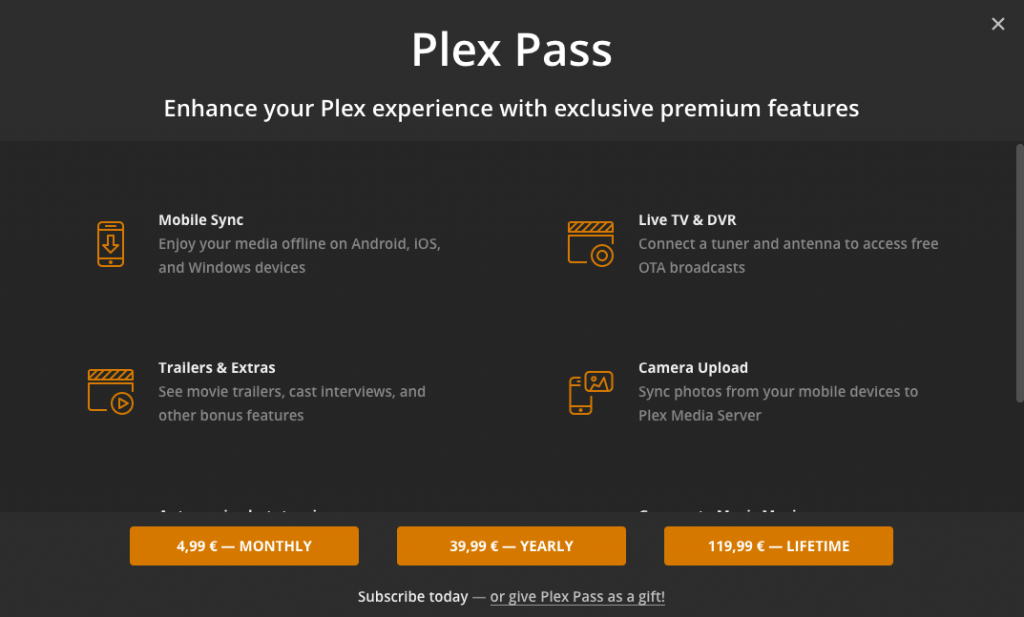Click the Sync photos description text
Viewport: 1024px width, 617px height.
[778, 404]
